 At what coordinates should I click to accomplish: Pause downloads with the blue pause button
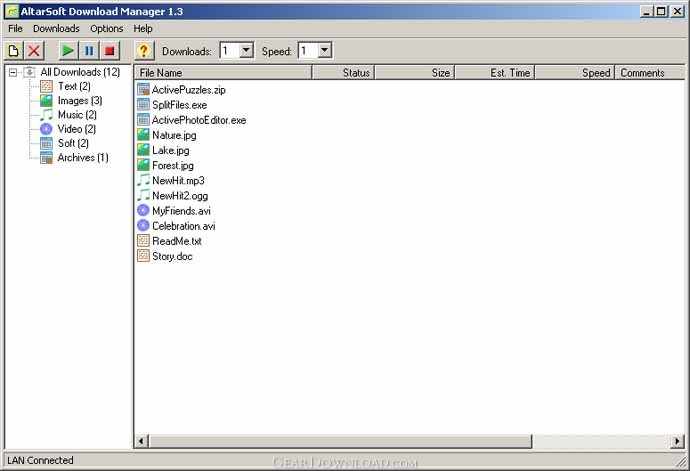pos(89,51)
